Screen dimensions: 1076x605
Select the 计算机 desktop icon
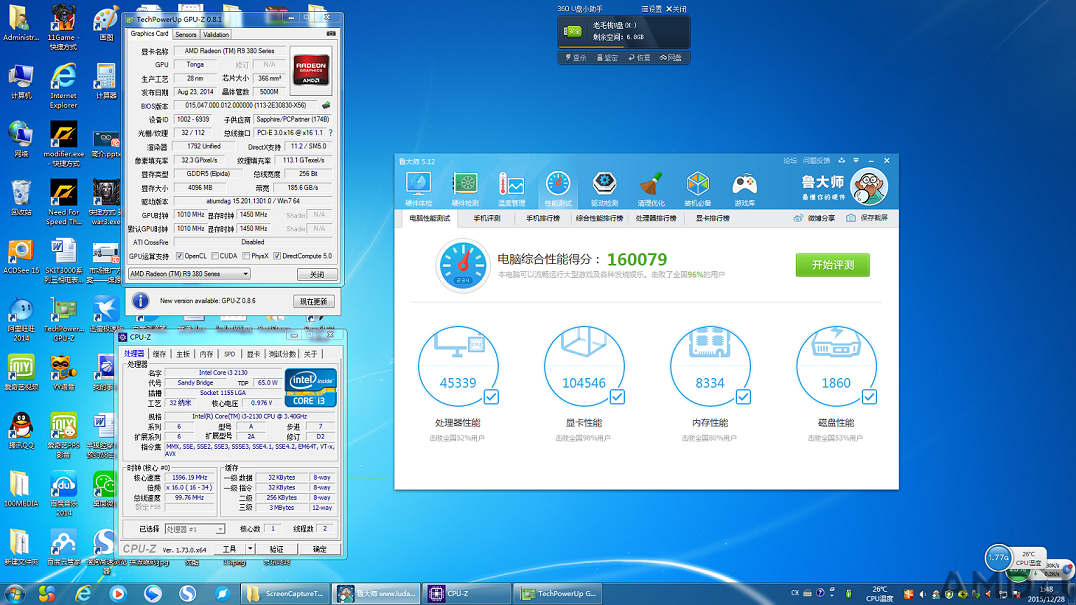click(21, 82)
